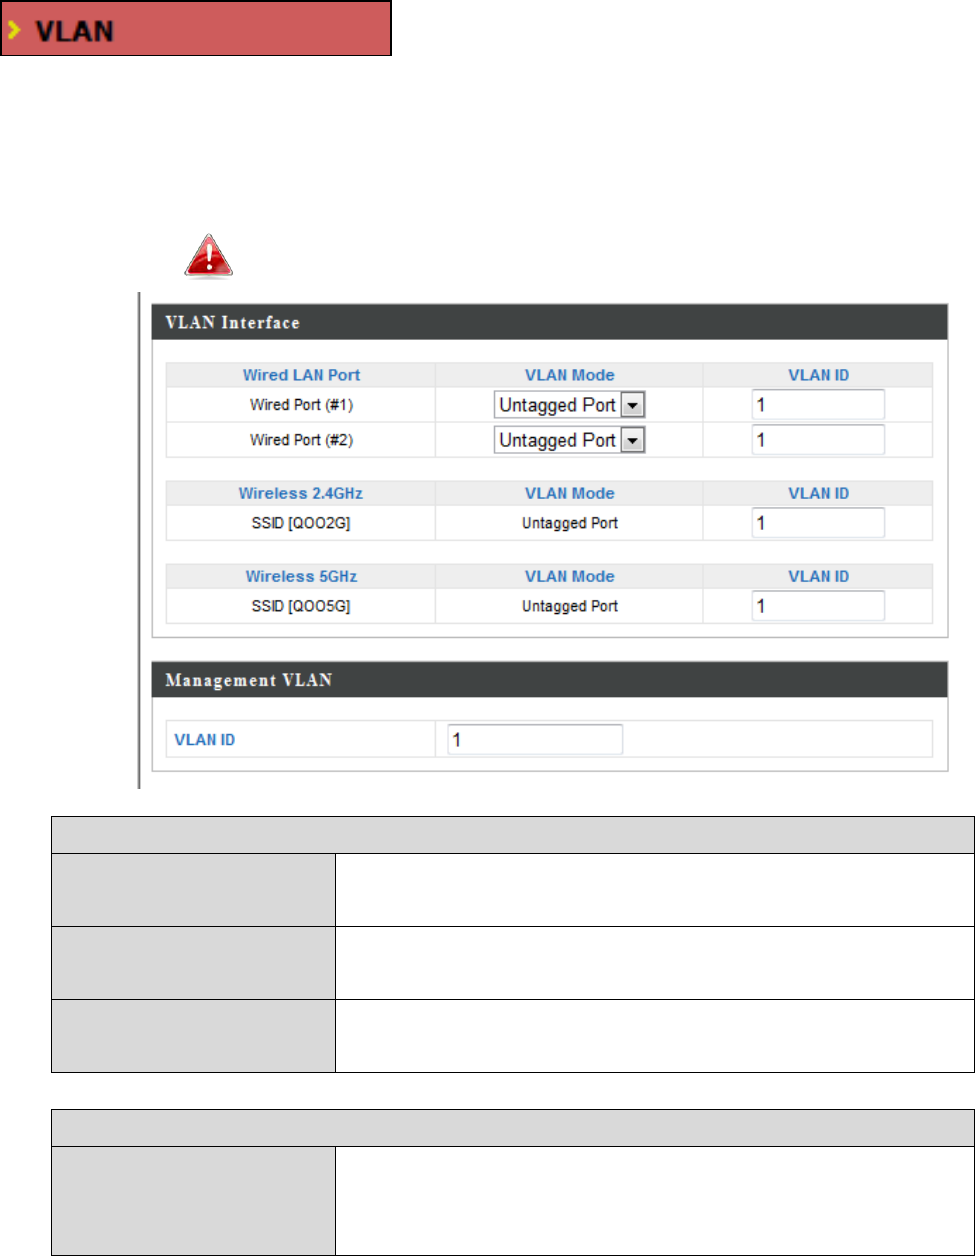Click VLAN ID field for Wired Port (#1)
The height and width of the screenshot is (1256, 975).
(x=818, y=405)
